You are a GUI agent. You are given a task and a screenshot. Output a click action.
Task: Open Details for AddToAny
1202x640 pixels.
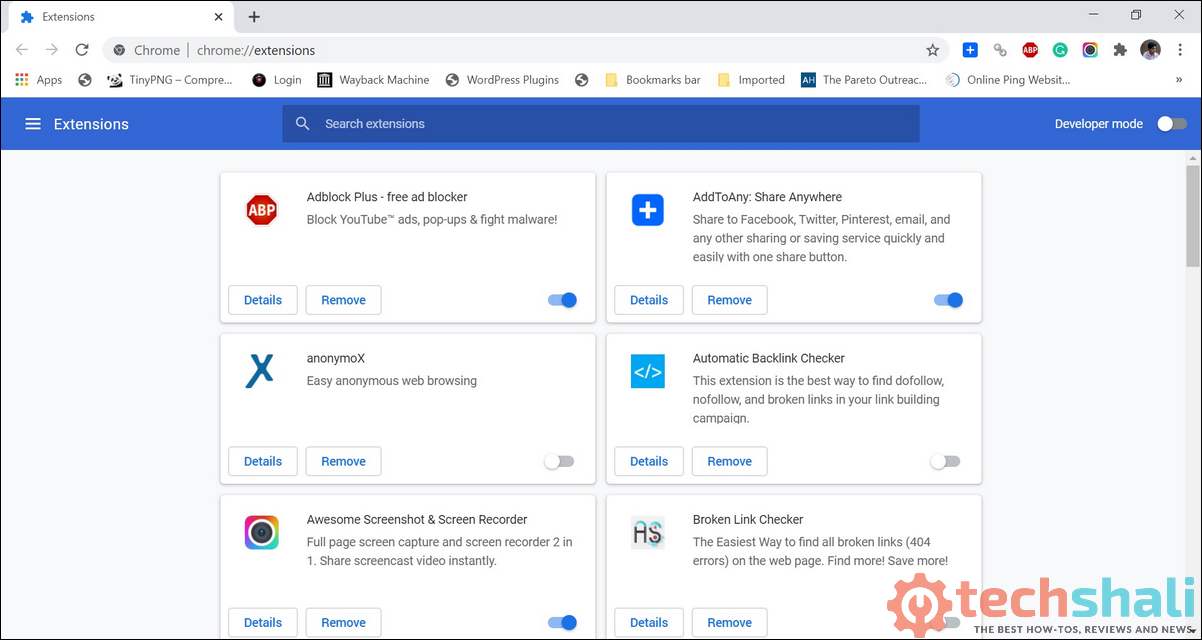[649, 300]
